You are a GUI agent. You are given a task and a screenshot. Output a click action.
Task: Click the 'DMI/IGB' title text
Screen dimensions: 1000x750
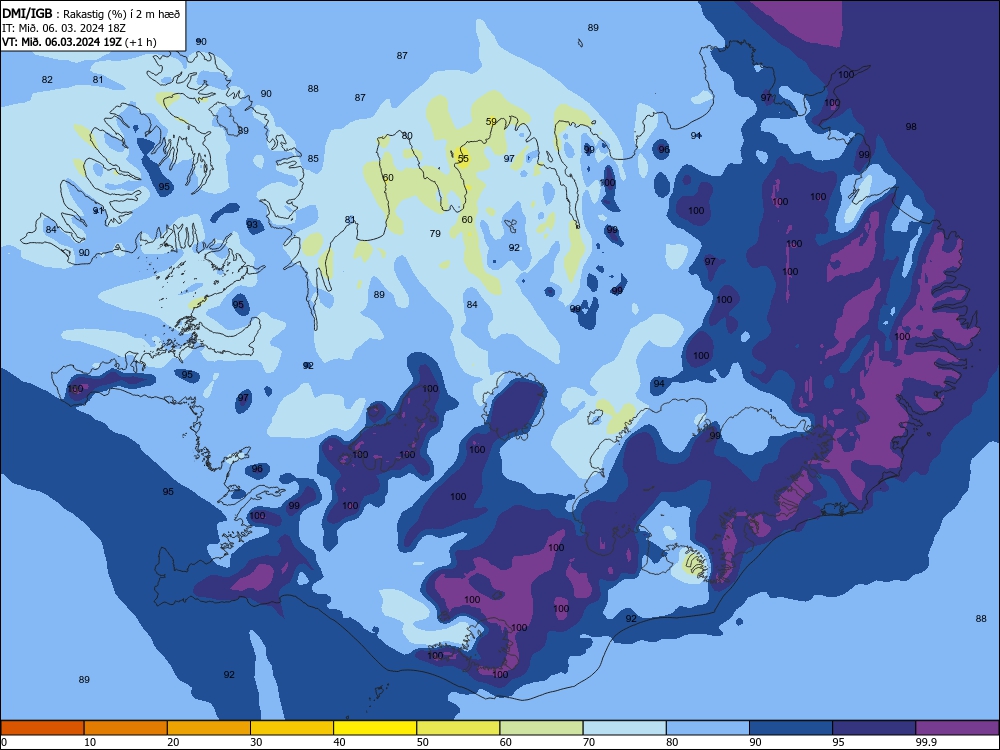(x=27, y=14)
